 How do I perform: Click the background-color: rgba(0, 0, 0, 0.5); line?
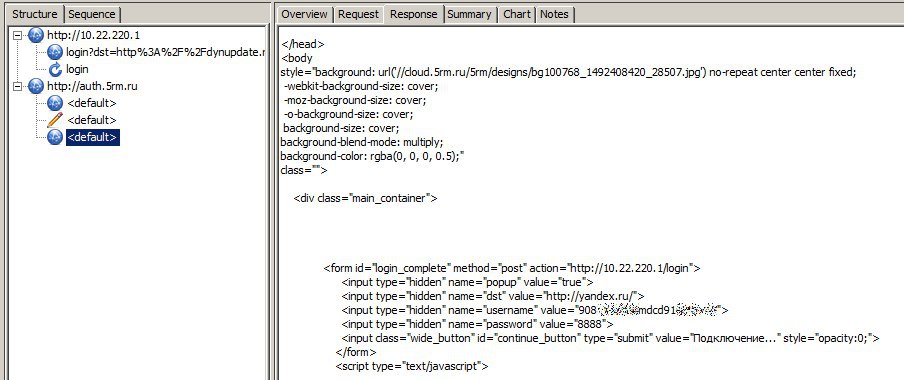coord(372,156)
